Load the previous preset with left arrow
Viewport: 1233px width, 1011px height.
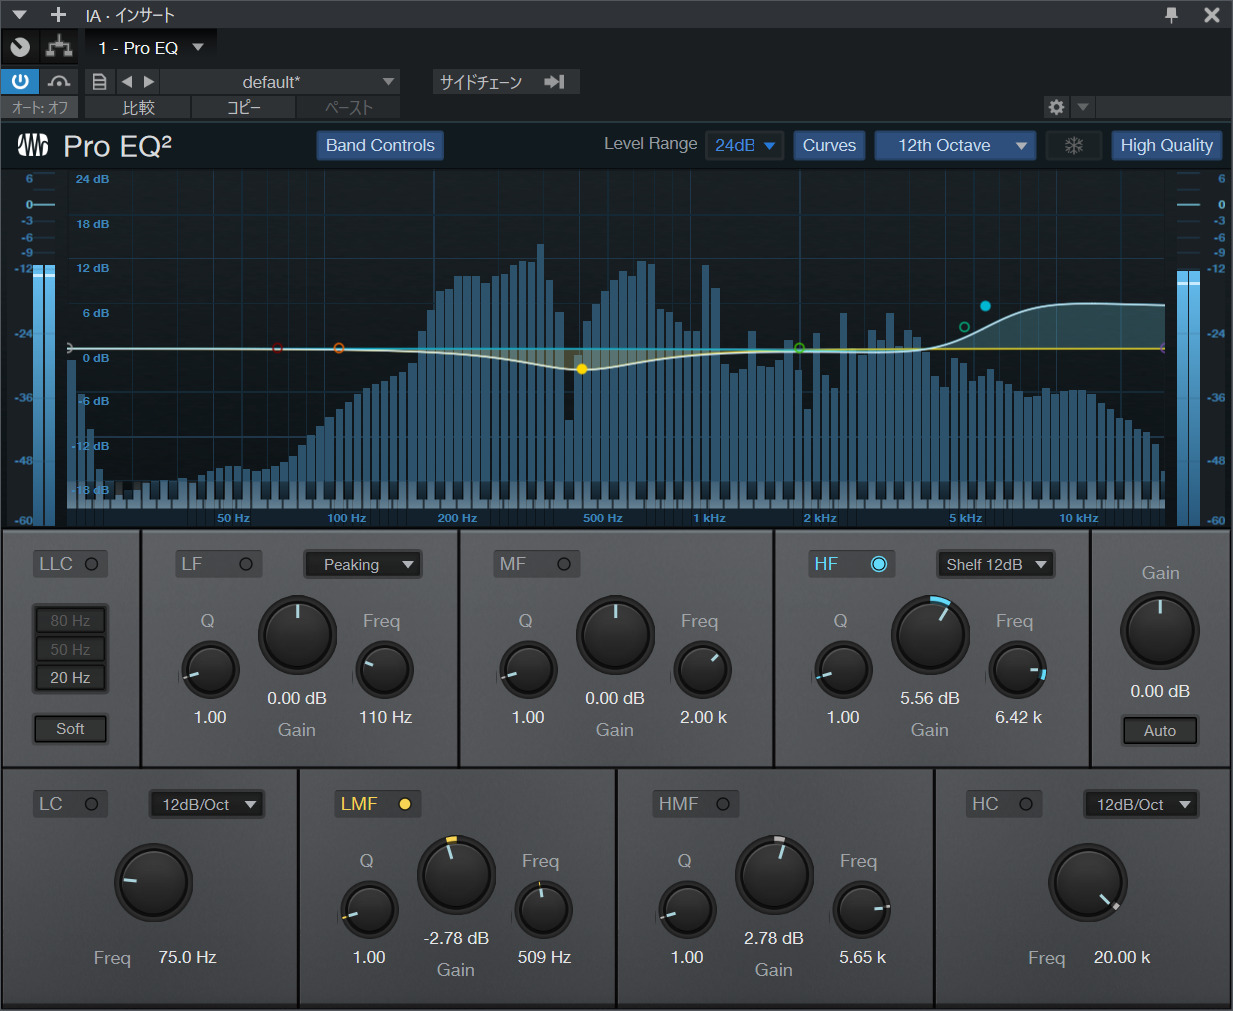click(x=126, y=81)
